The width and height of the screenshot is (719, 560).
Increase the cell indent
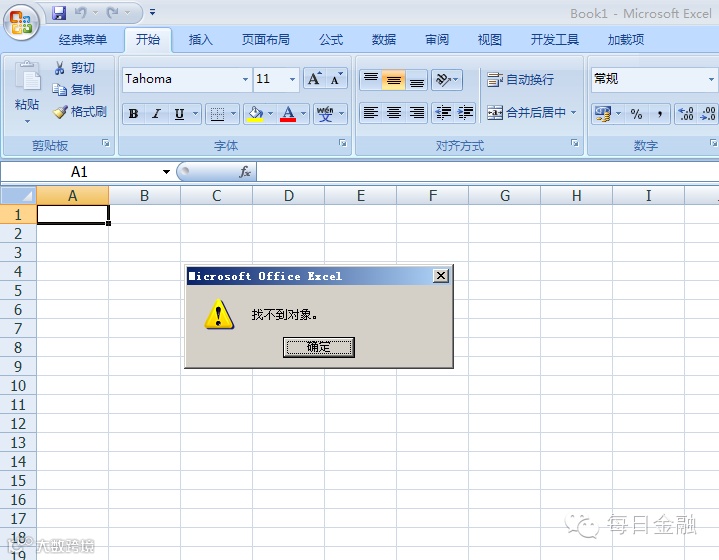coord(465,113)
